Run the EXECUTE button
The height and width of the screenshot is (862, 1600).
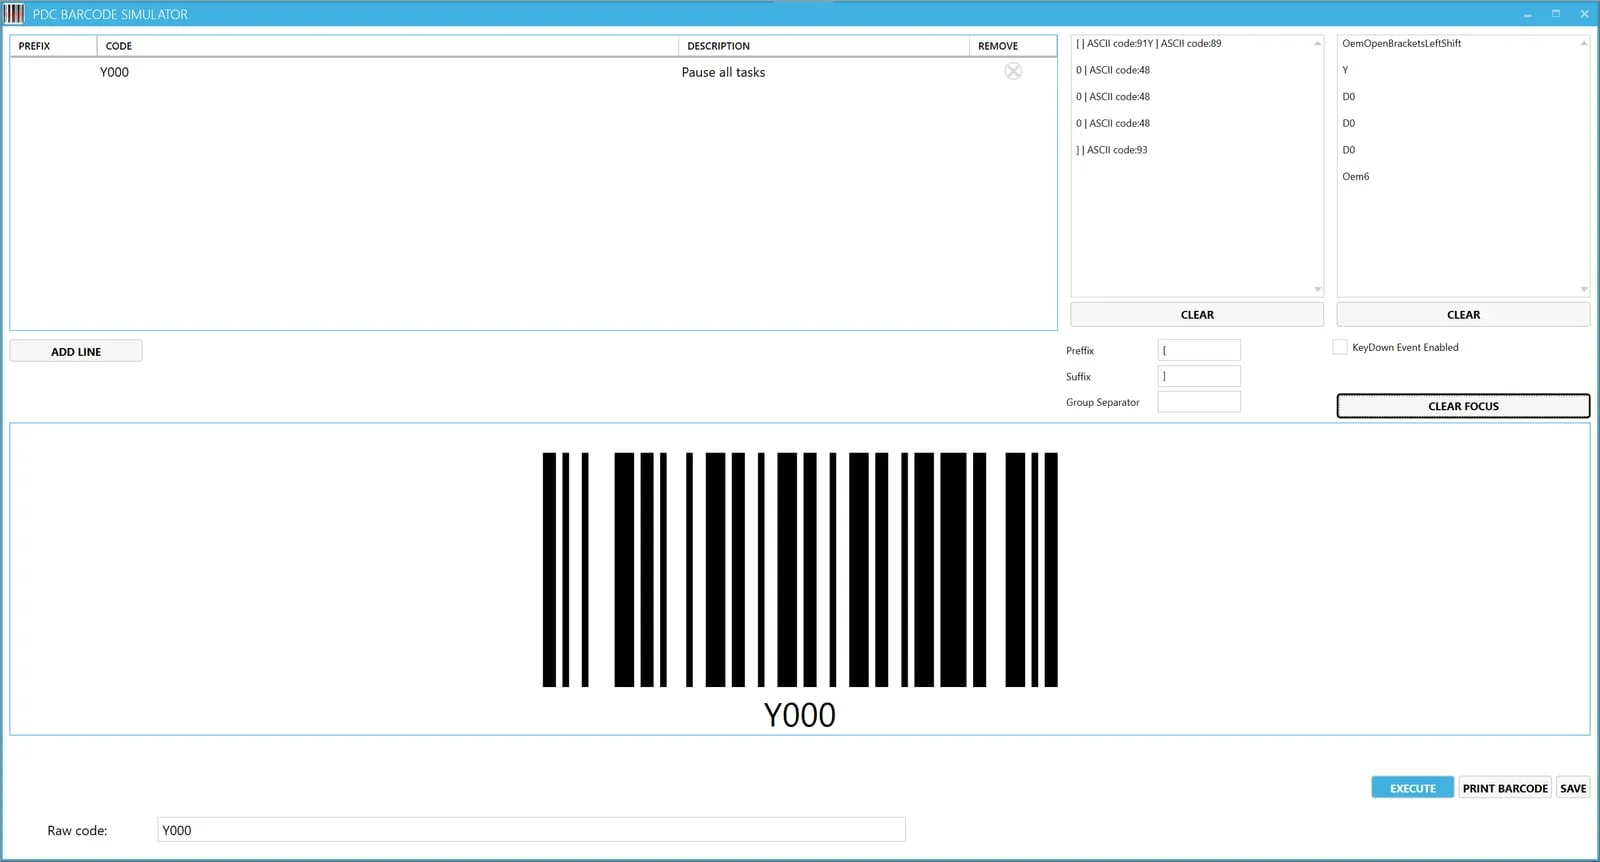(x=1412, y=788)
